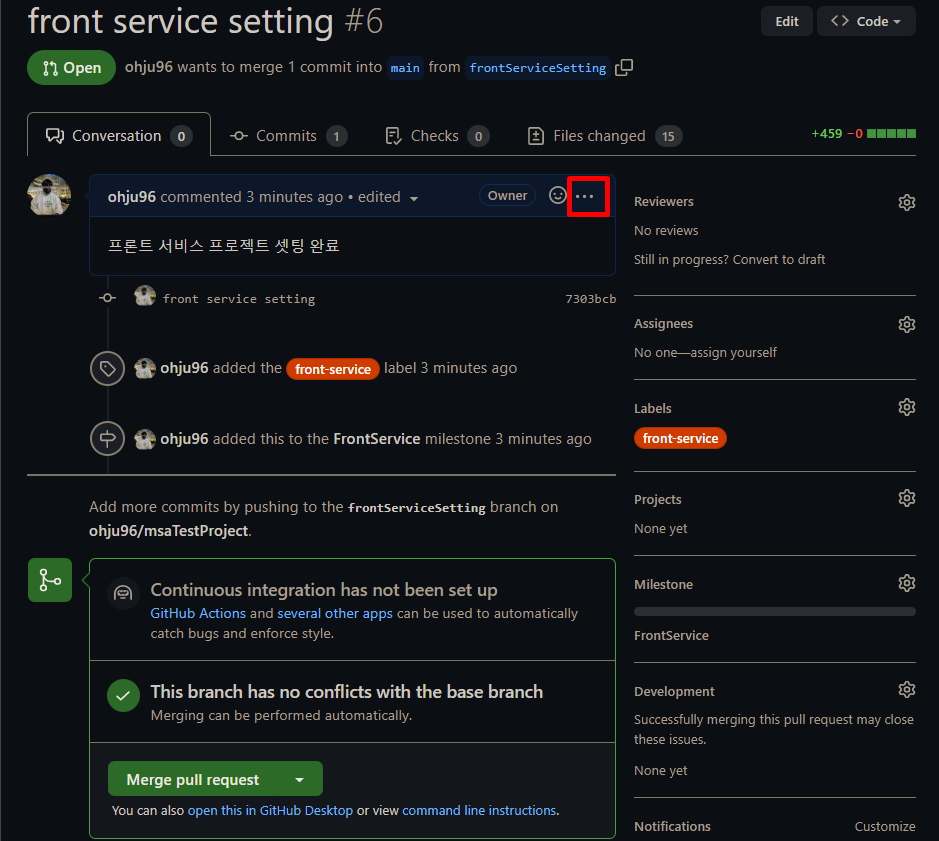Open FrontService milestone in sidebar
This screenshot has width=939, height=841.
[671, 636]
